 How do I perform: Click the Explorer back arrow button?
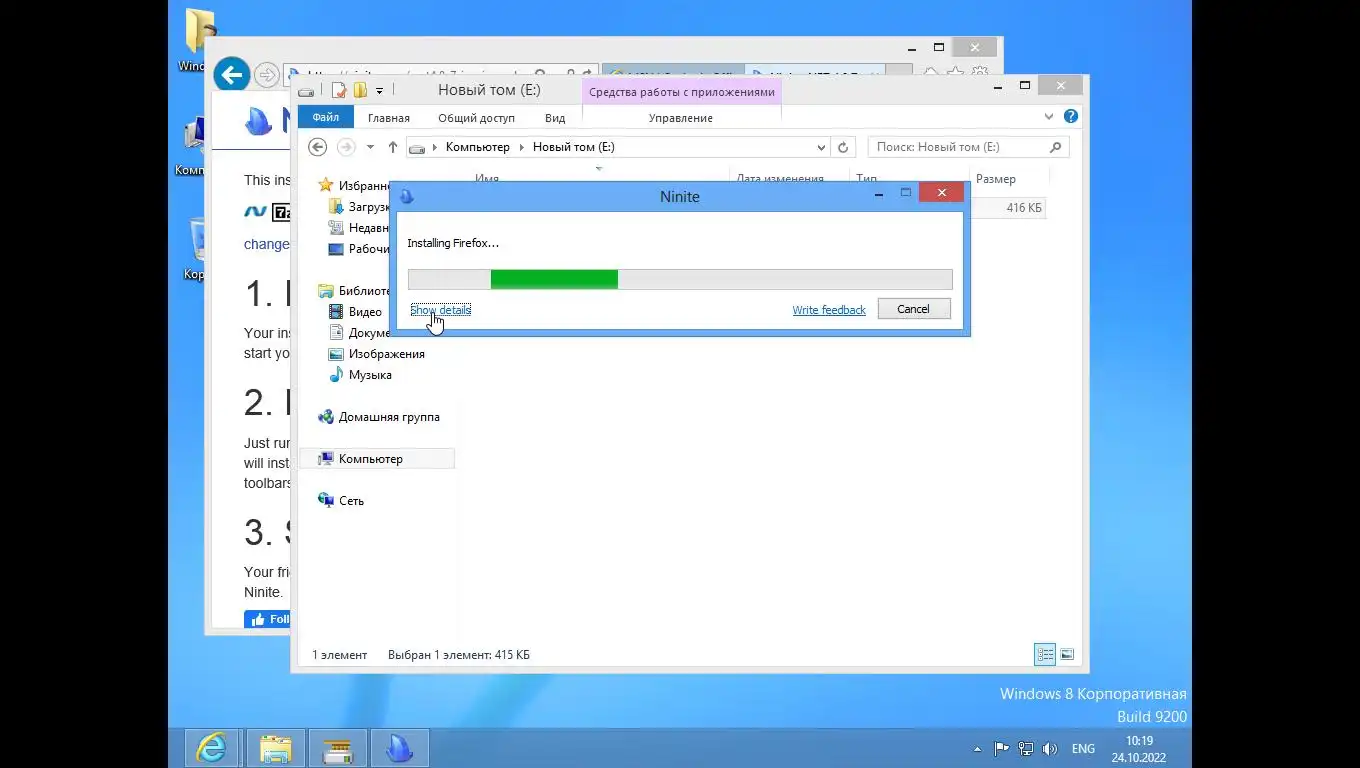pos(317,147)
